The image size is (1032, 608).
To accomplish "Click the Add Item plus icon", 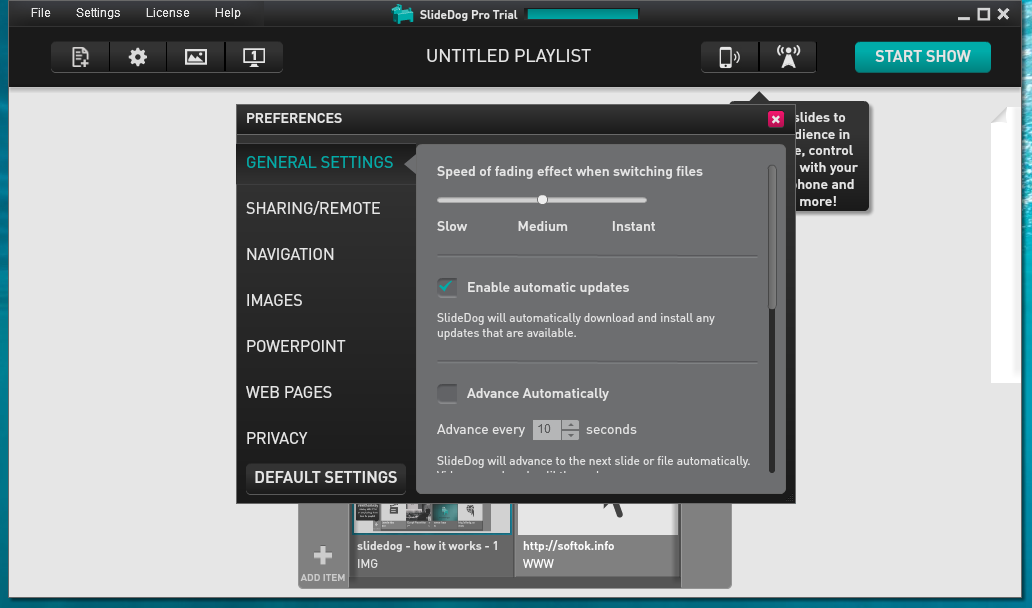I will point(322,557).
